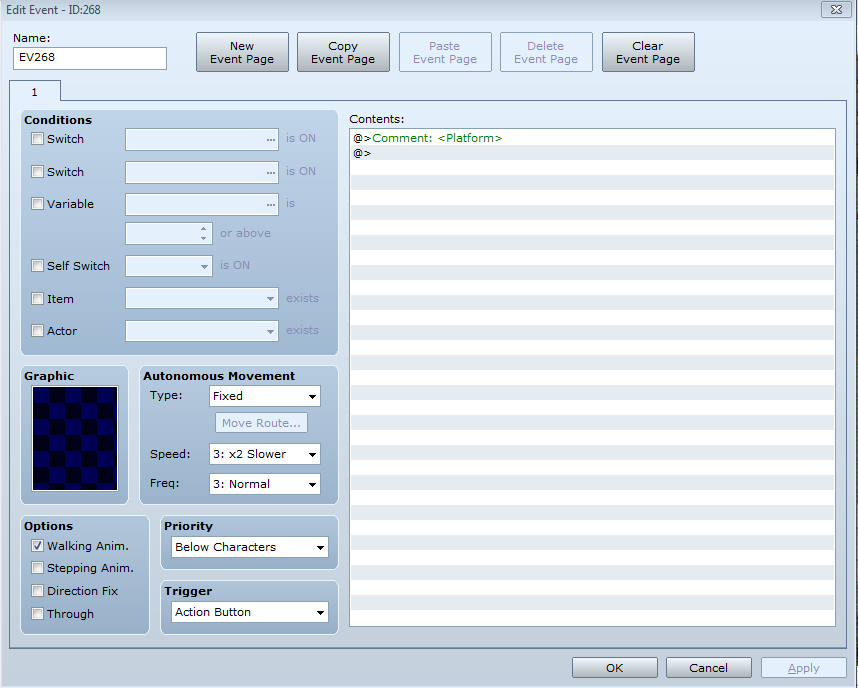Close the Edit Event dialog window
Screen dimensions: 858x688
[835, 10]
